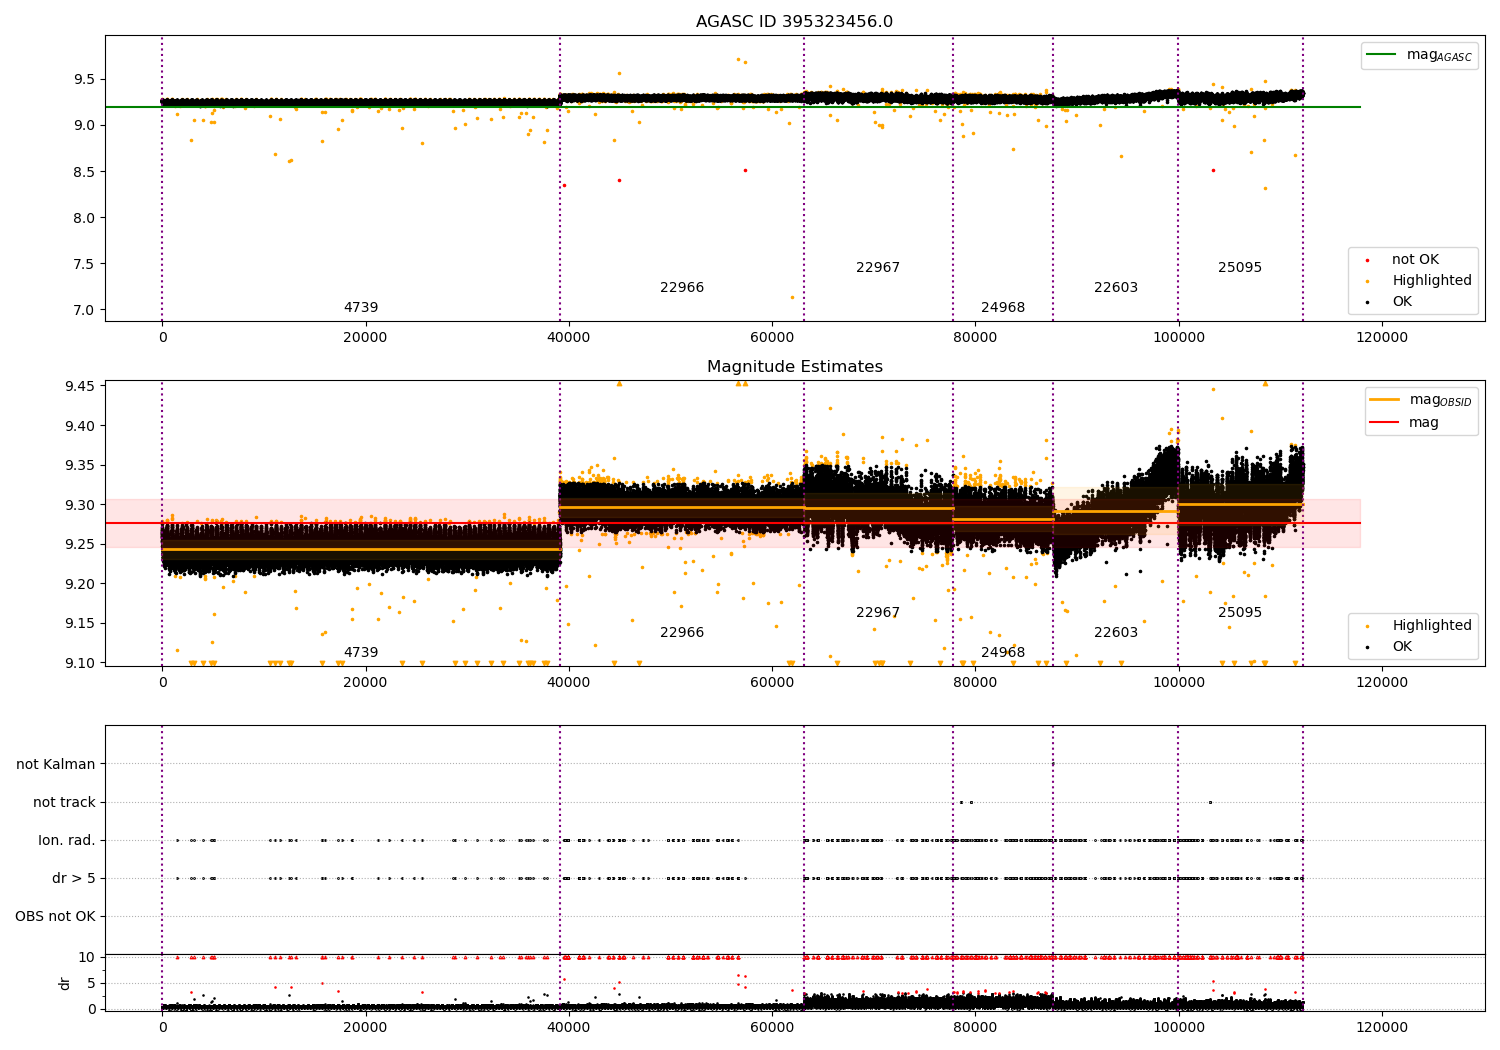Select 'not OK' legend entry in top plot
This screenshot has width=1500, height=1050.
click(1415, 259)
